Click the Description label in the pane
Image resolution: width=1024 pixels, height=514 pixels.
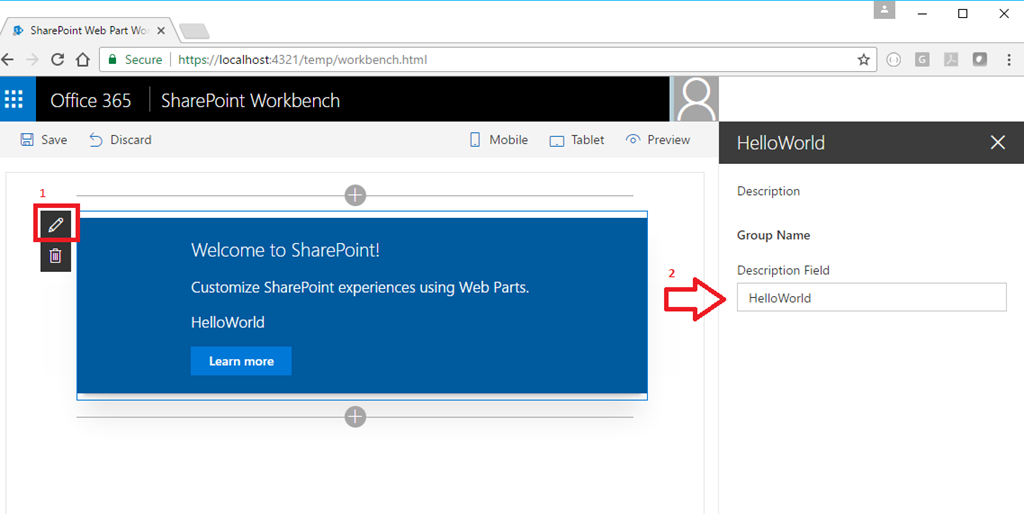(x=768, y=191)
